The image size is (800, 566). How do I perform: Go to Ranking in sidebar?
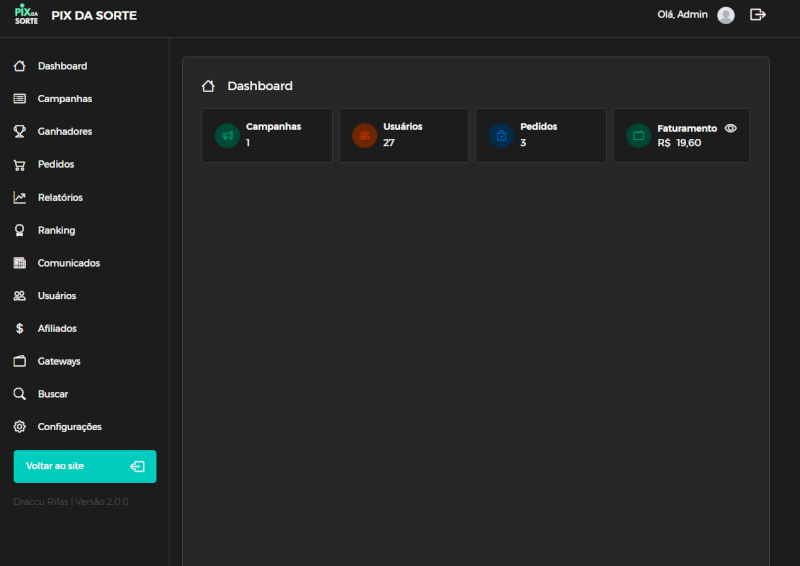[x=56, y=231]
